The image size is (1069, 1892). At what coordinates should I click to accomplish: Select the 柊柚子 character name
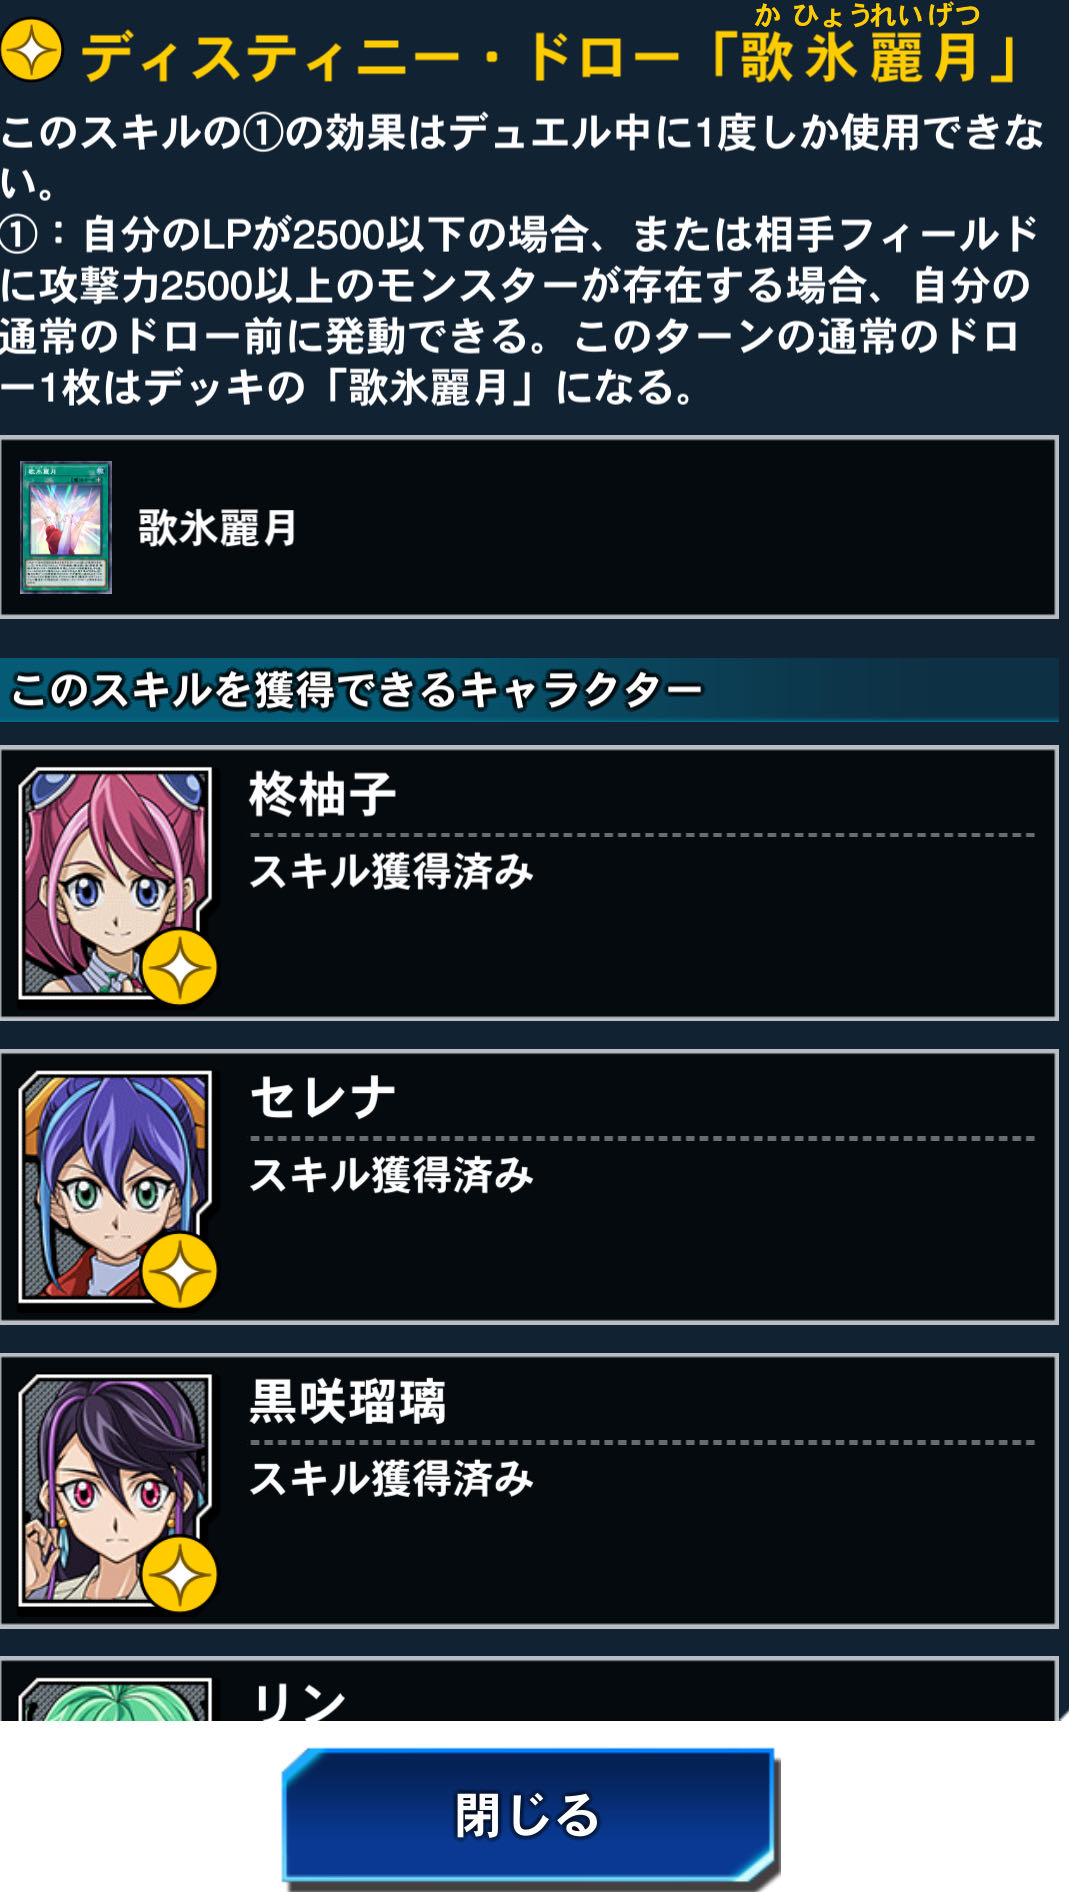pos(323,795)
